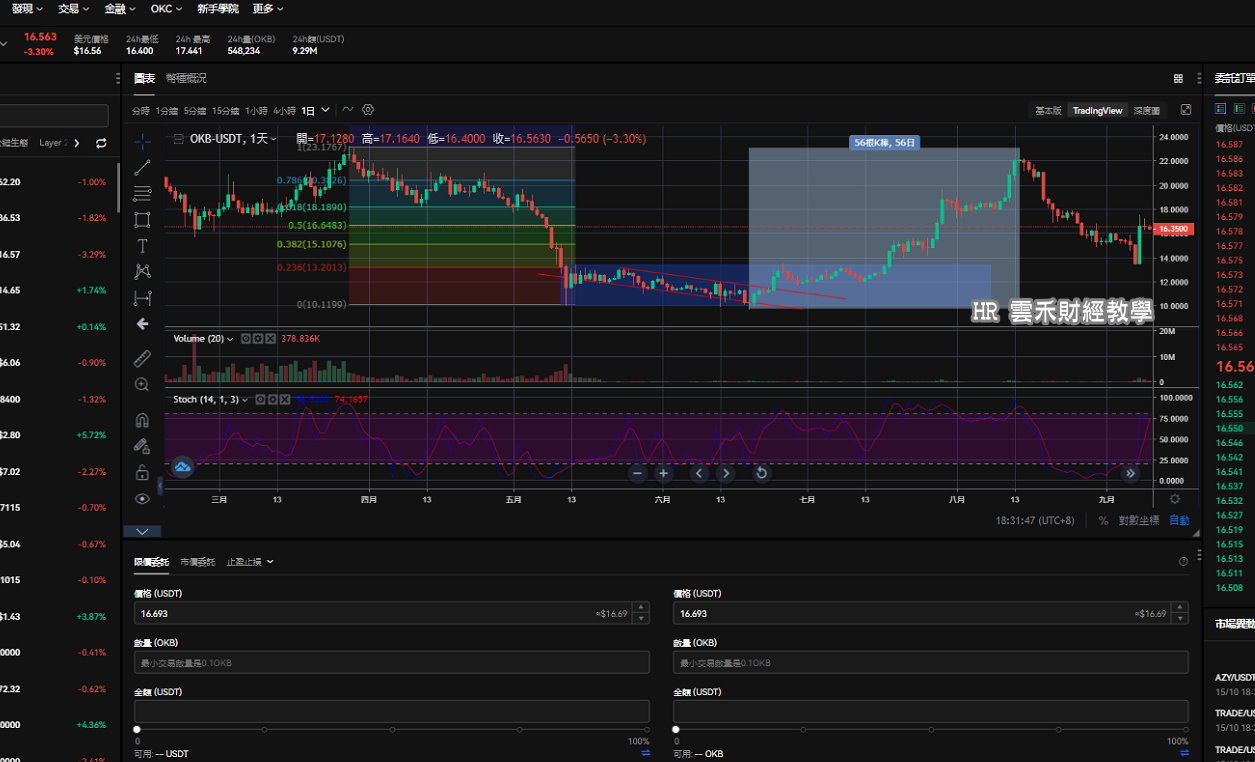The height and width of the screenshot is (762, 1255).
Task: Select the ruler measure tool
Action: pyautogui.click(x=142, y=357)
